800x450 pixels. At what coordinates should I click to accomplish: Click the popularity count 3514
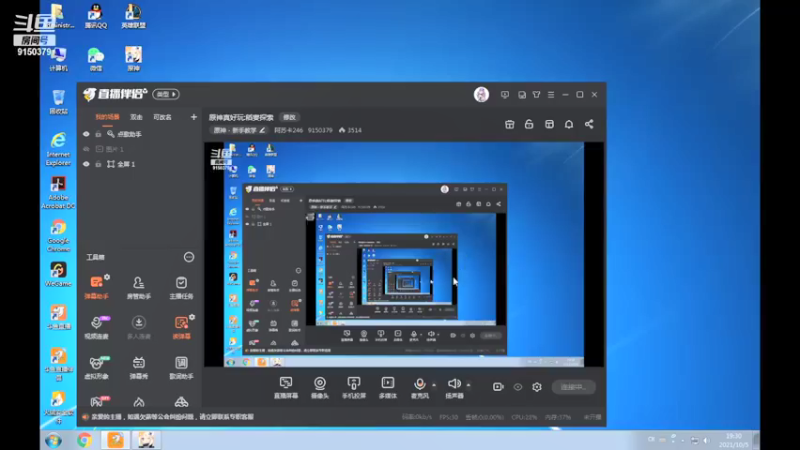click(350, 130)
